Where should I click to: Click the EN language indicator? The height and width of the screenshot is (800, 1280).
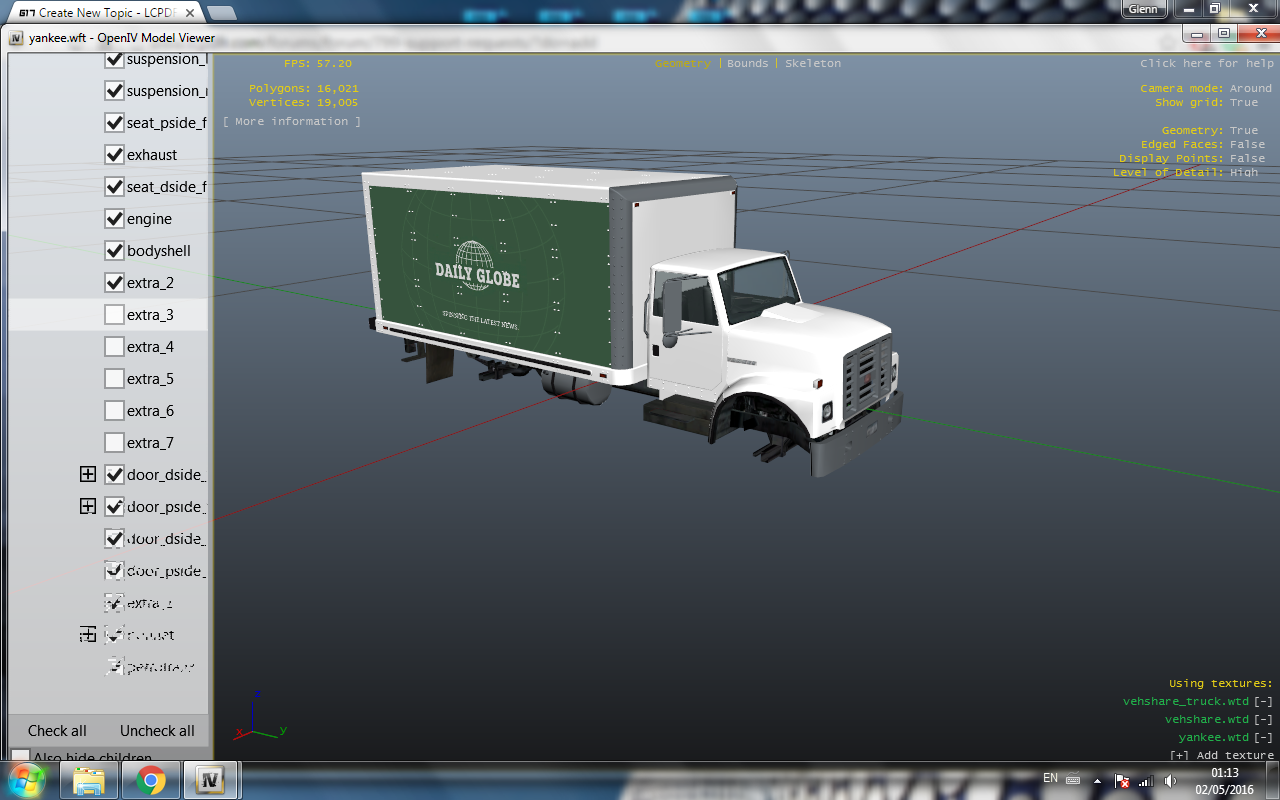pyautogui.click(x=1050, y=778)
